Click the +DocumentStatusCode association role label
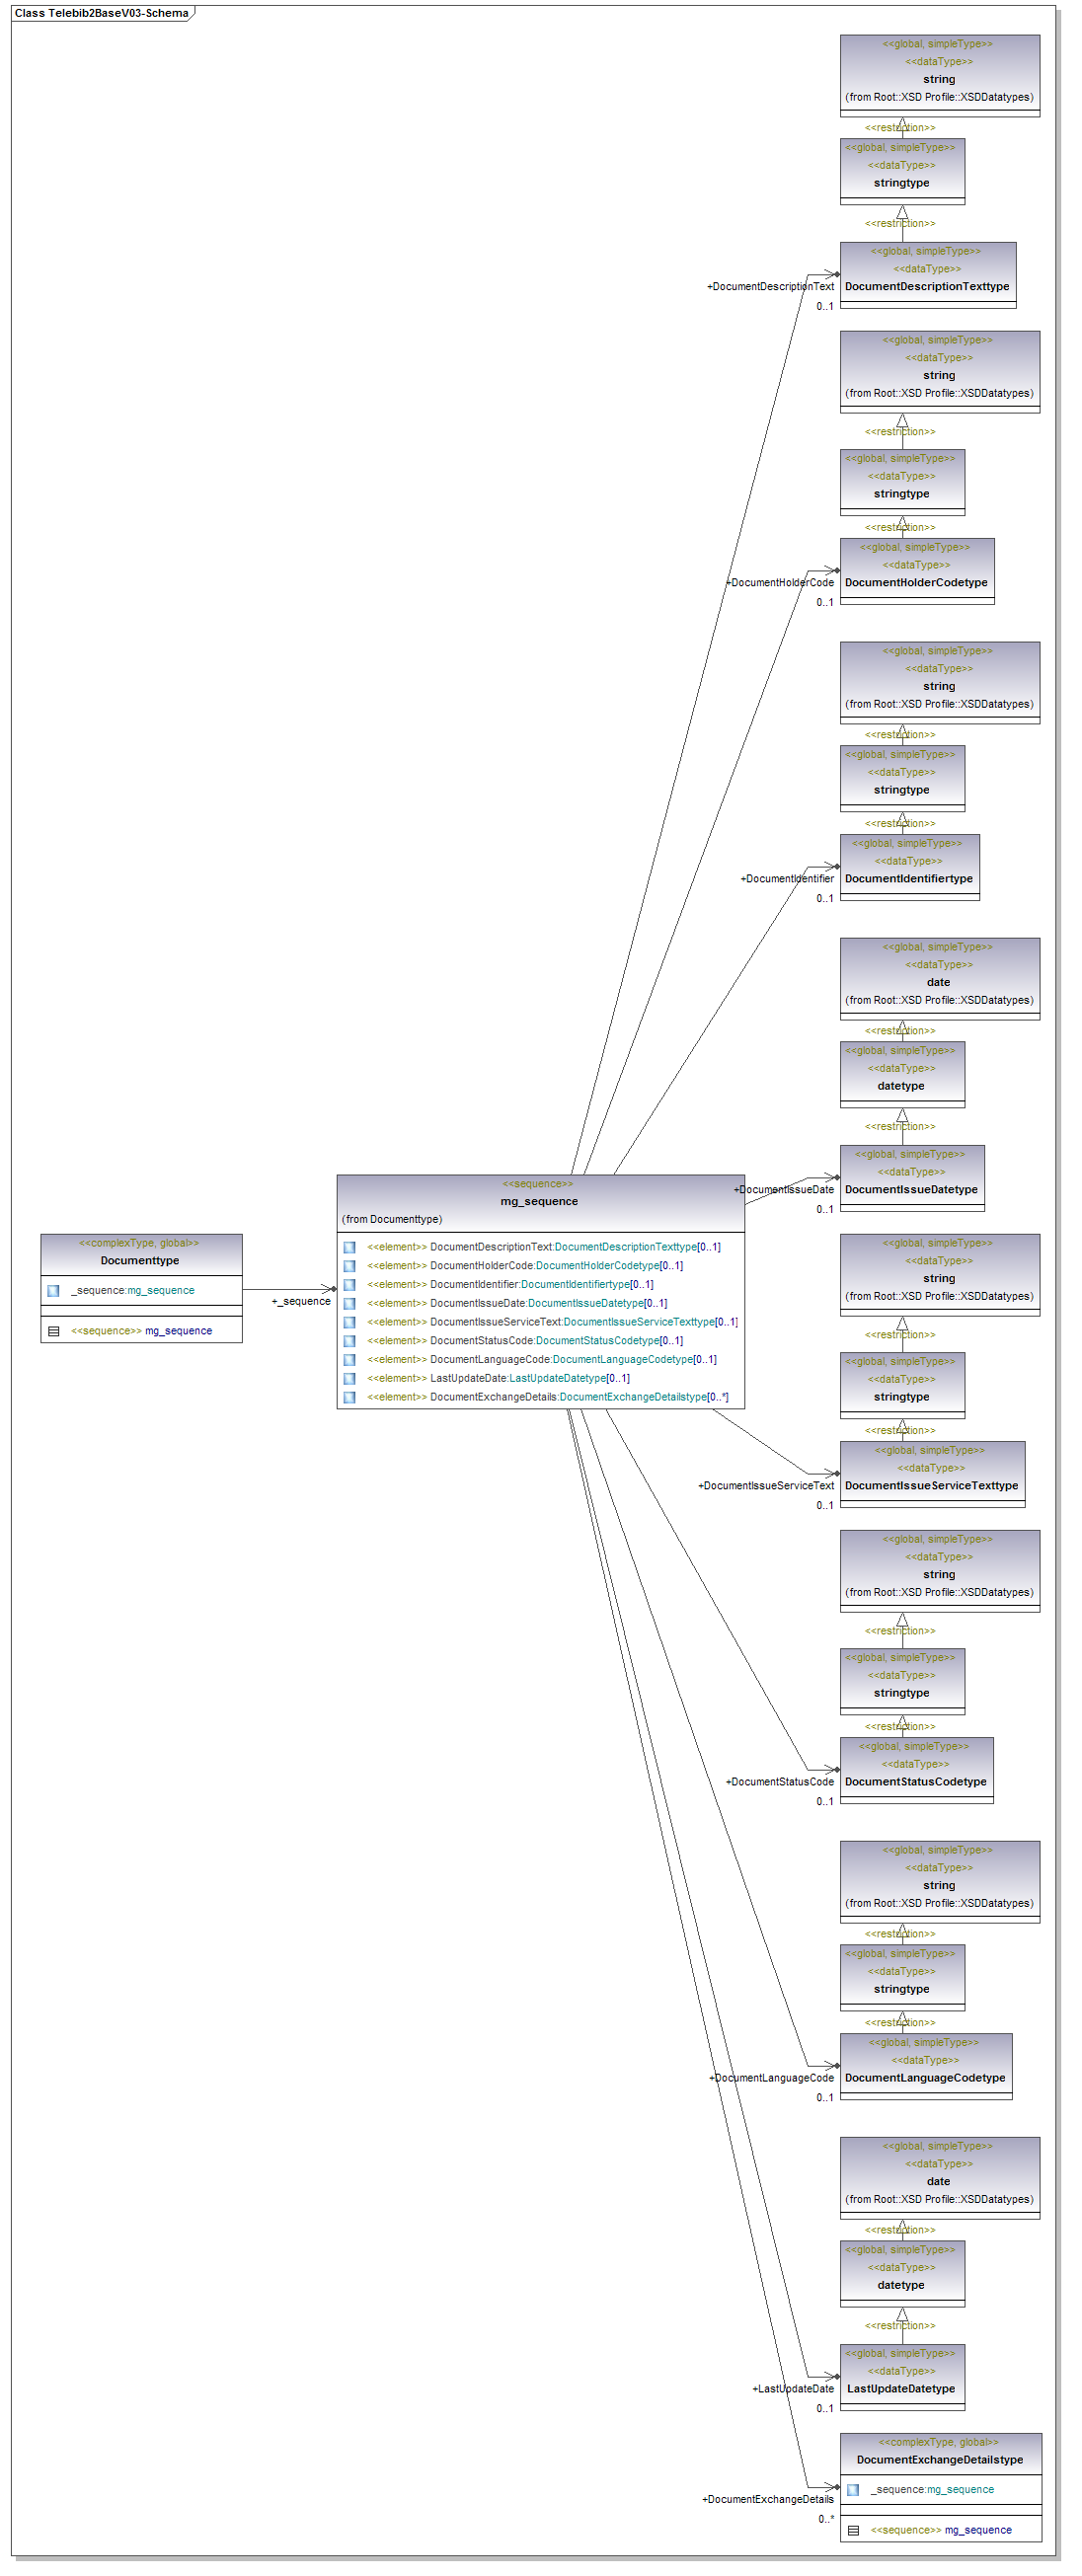Viewport: 1082px width, 2576px height. [779, 1781]
